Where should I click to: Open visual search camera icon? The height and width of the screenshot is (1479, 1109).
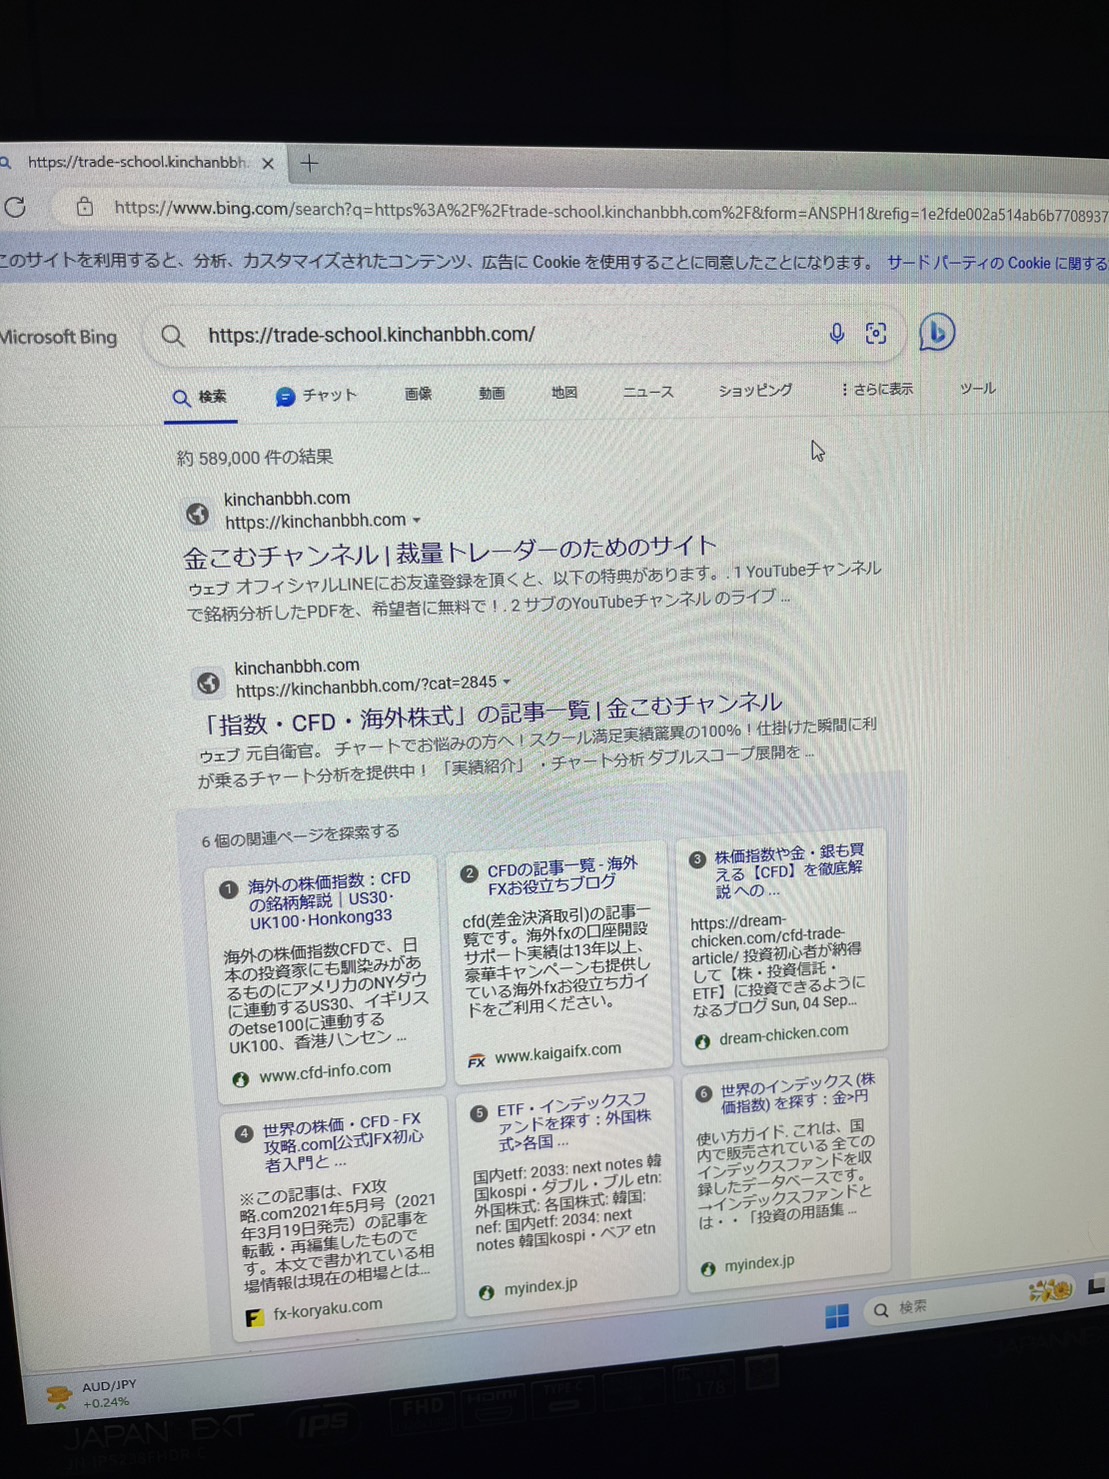pyautogui.click(x=876, y=333)
